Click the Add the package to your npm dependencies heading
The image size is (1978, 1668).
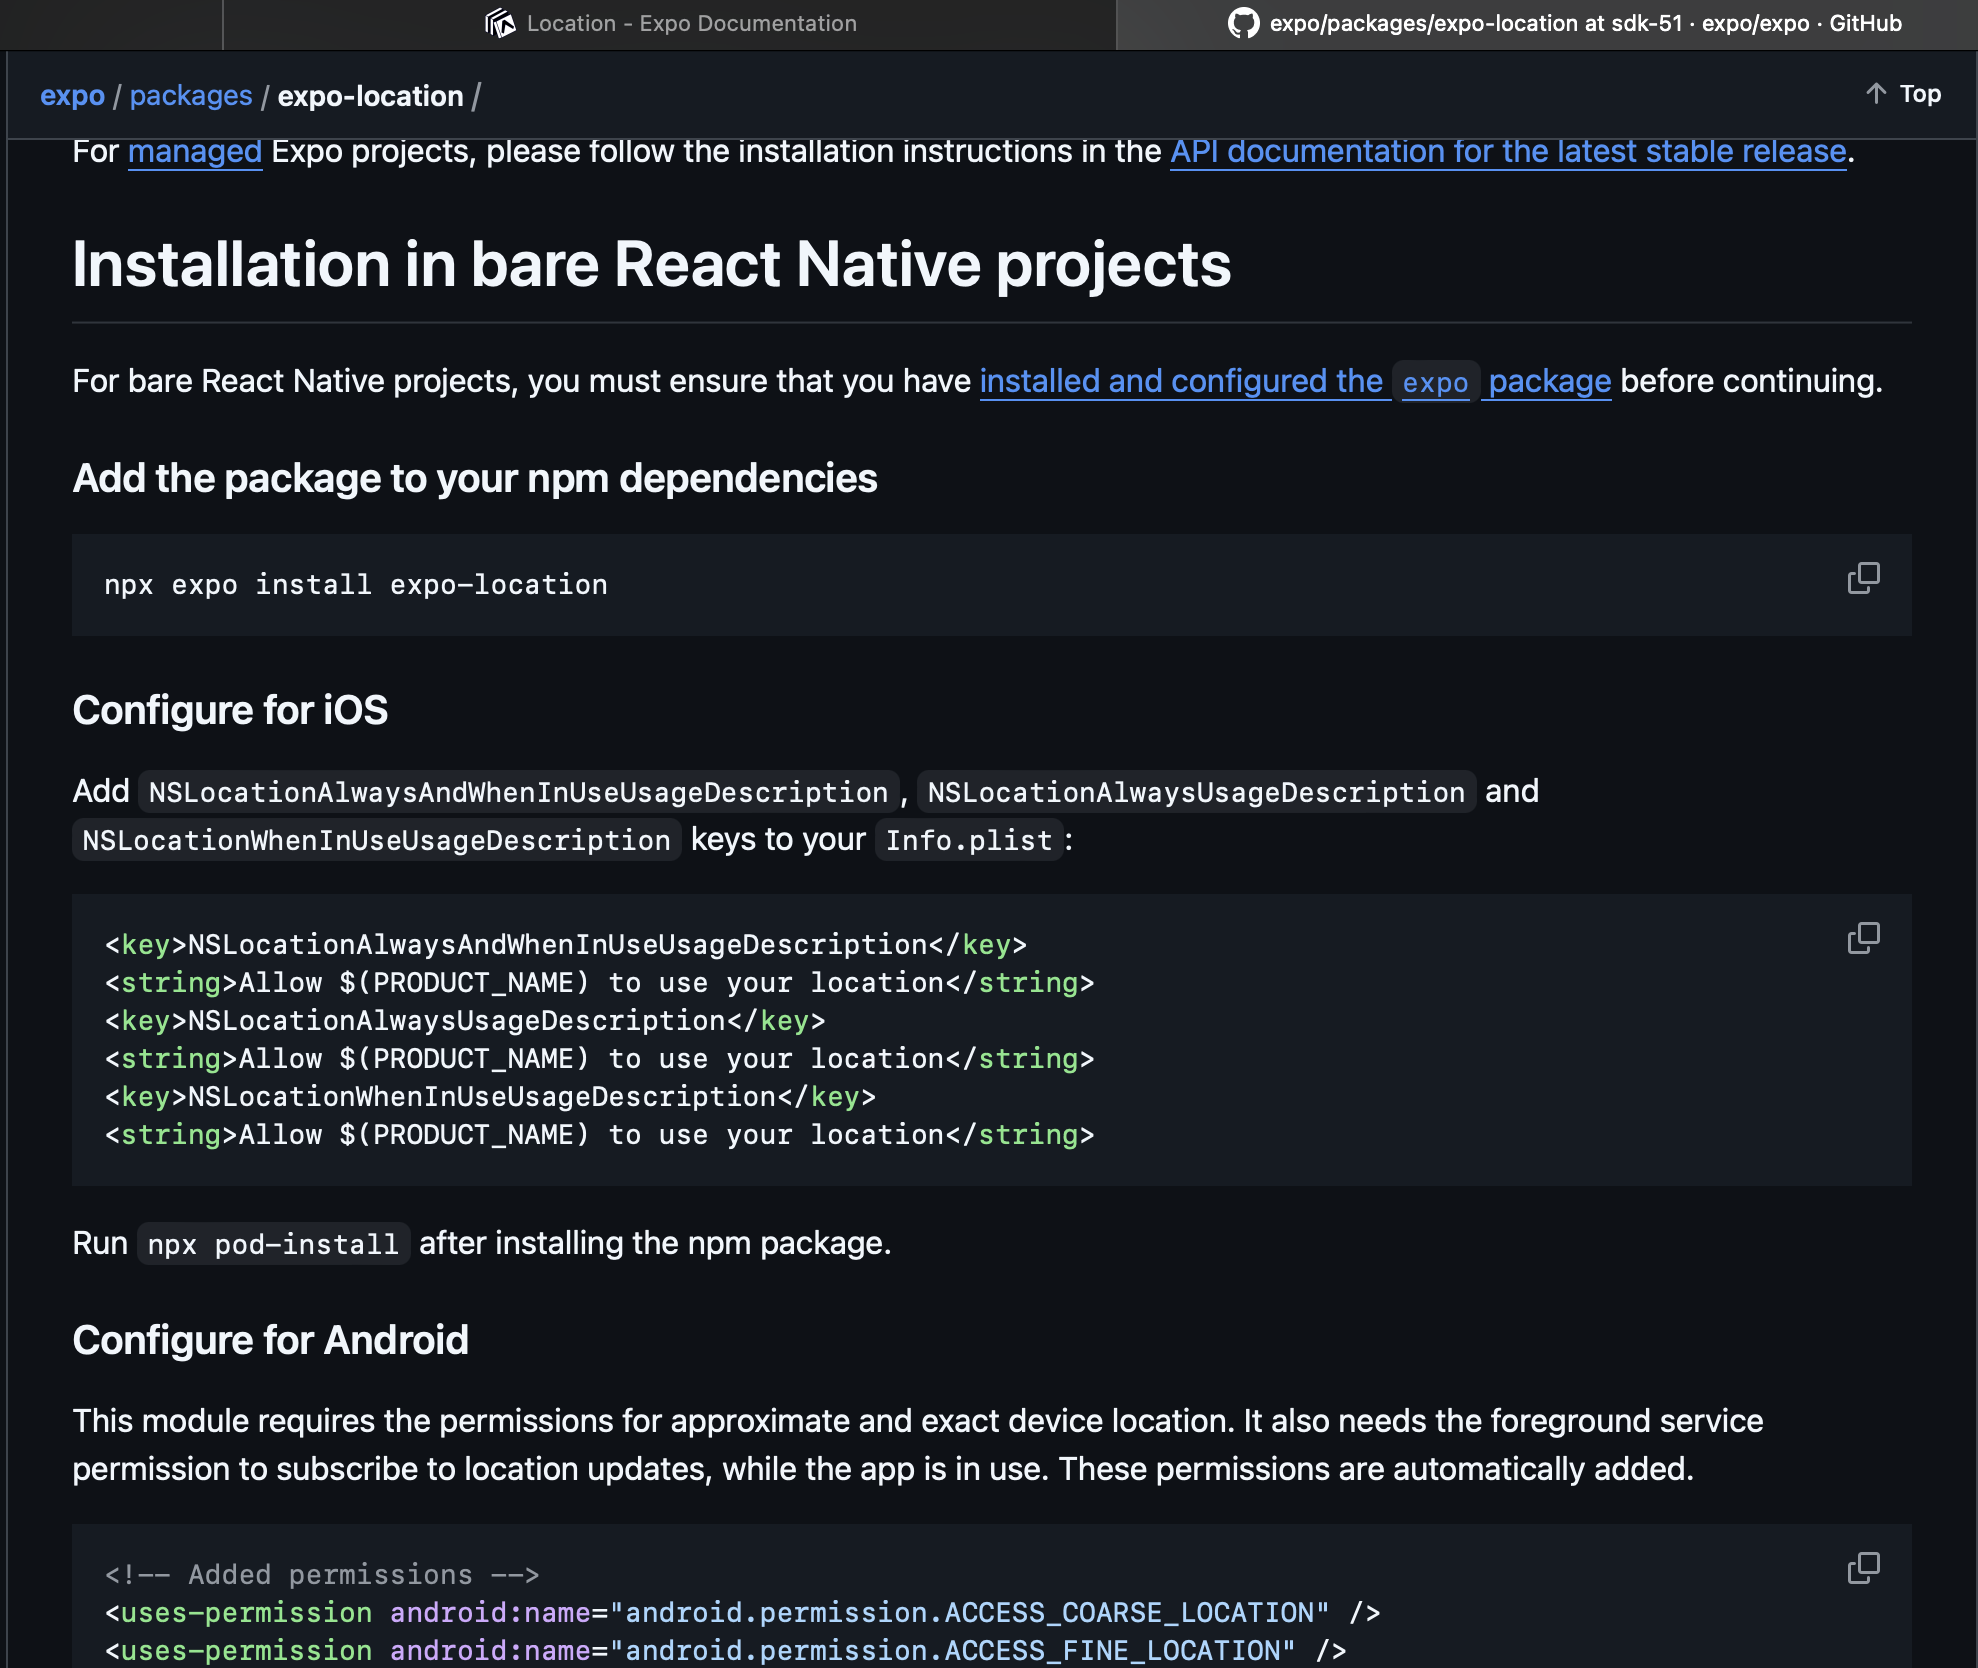475,478
